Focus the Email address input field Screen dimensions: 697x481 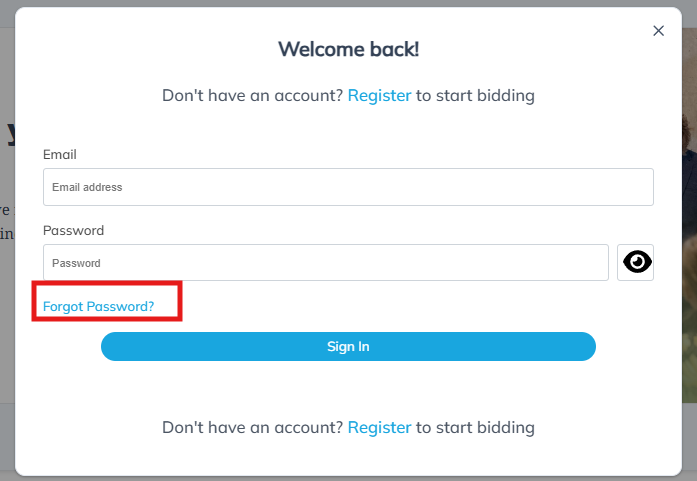click(x=348, y=187)
